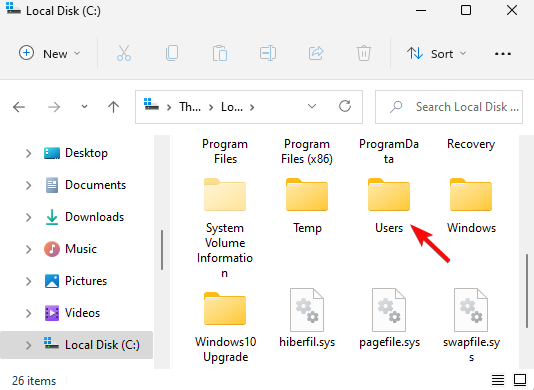Screen dimensions: 534x390
Task: Expand the Music tree node
Action: pyautogui.click(x=29, y=250)
